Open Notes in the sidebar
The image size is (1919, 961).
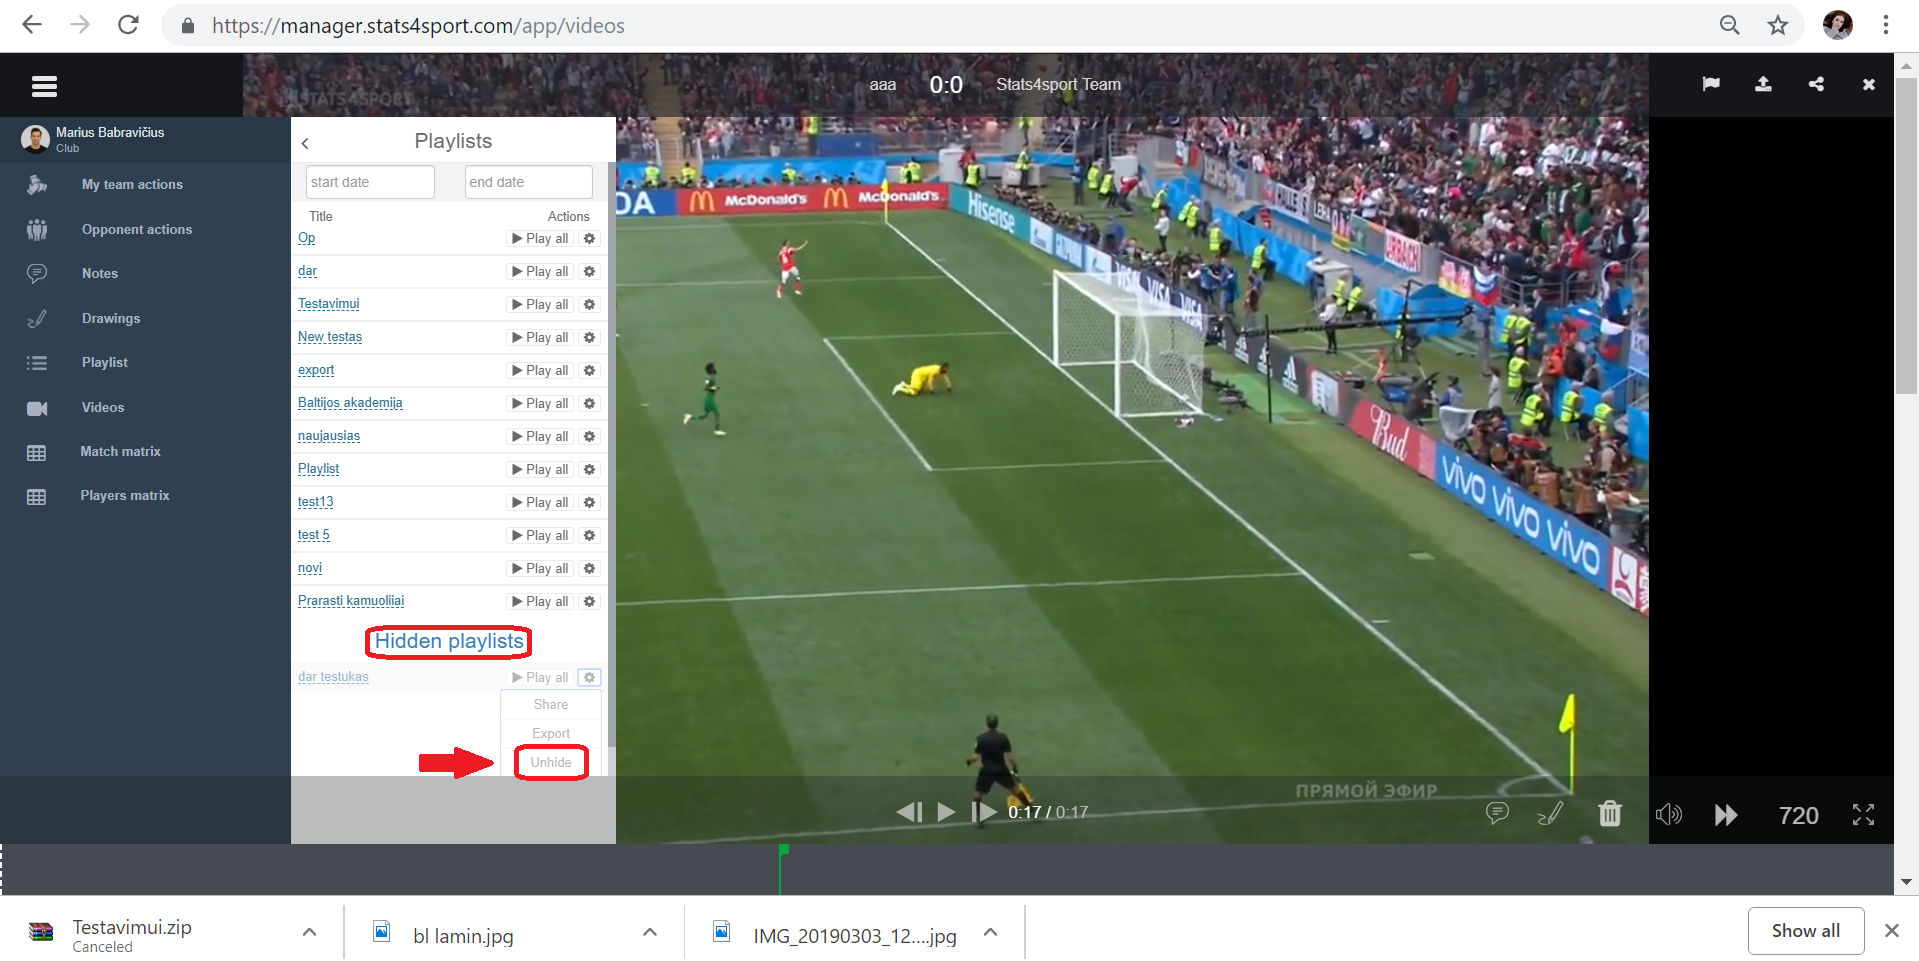pos(100,273)
